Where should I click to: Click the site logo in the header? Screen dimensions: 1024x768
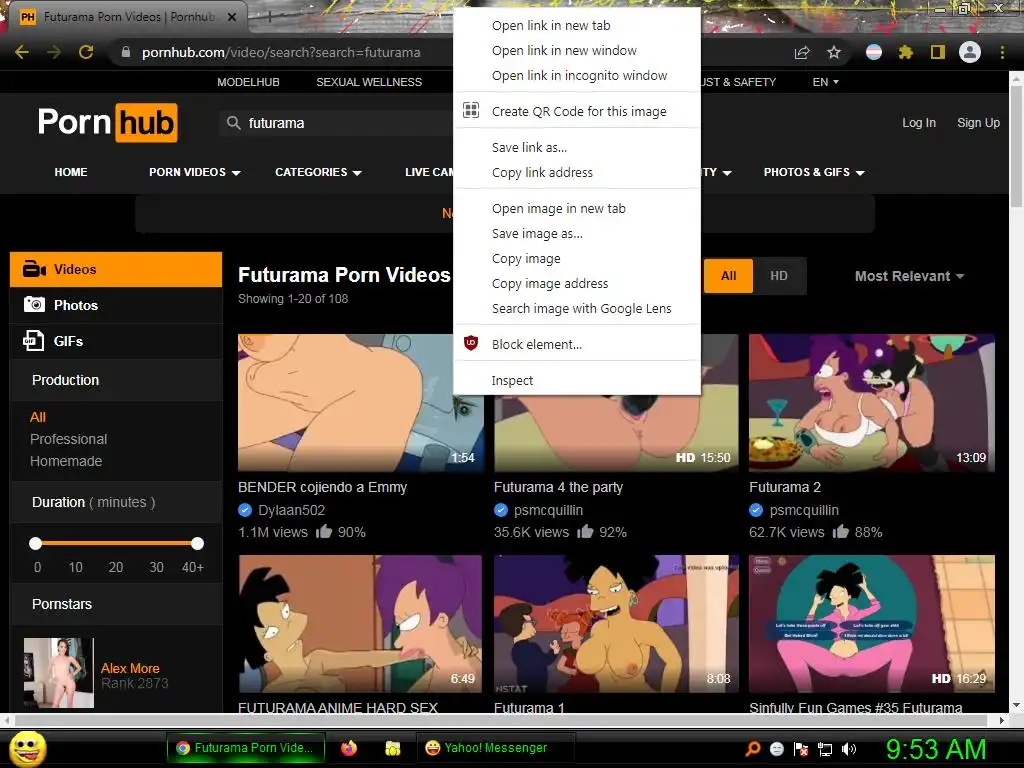108,122
